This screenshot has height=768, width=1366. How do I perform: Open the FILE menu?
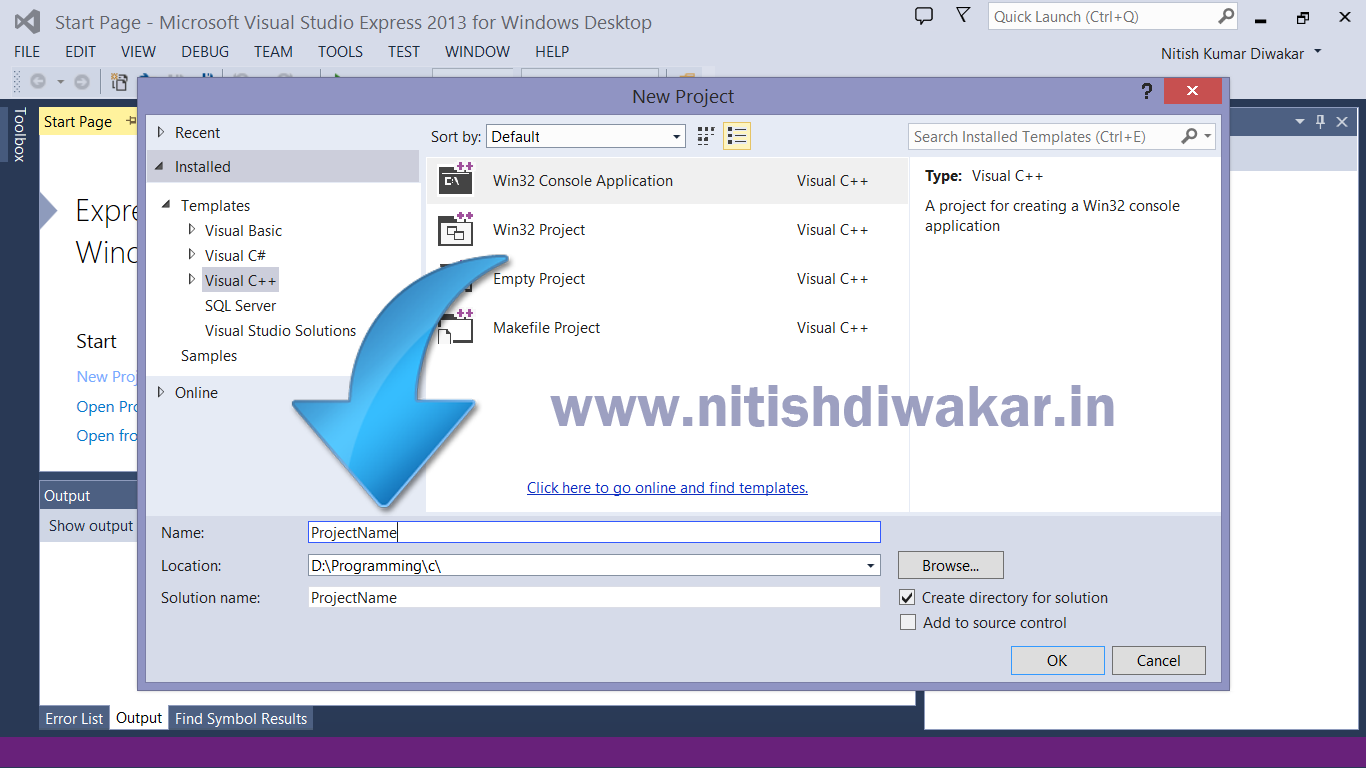pos(27,52)
